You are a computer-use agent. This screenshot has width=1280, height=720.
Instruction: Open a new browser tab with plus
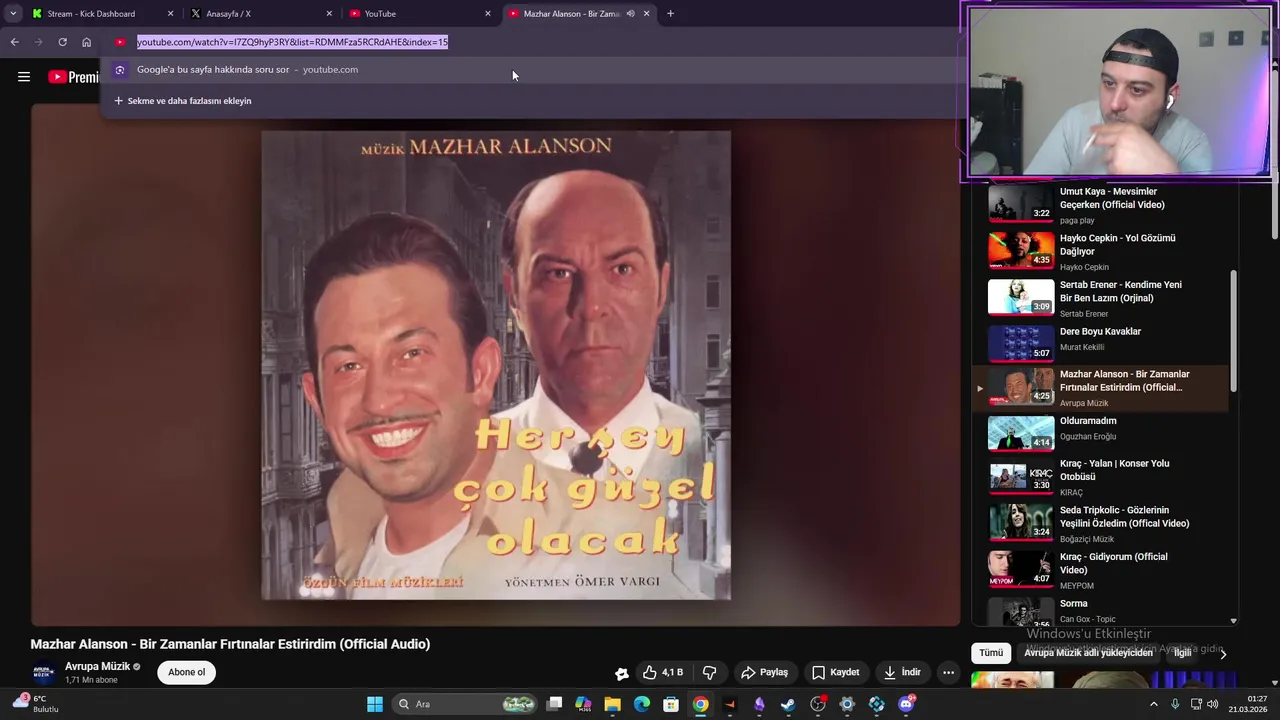pos(670,14)
